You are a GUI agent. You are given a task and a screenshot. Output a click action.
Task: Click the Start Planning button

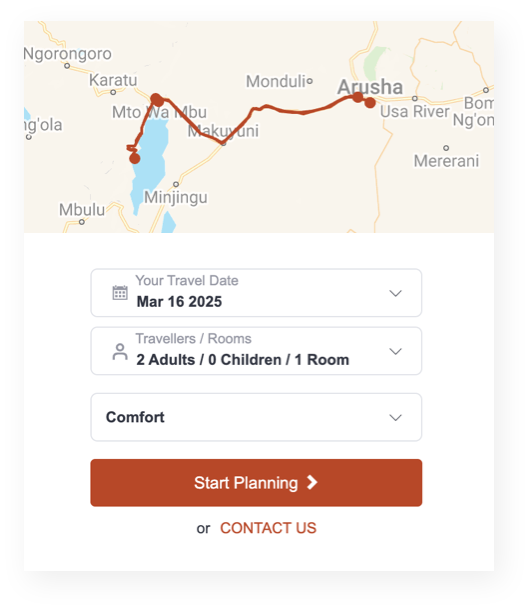pyautogui.click(x=256, y=483)
